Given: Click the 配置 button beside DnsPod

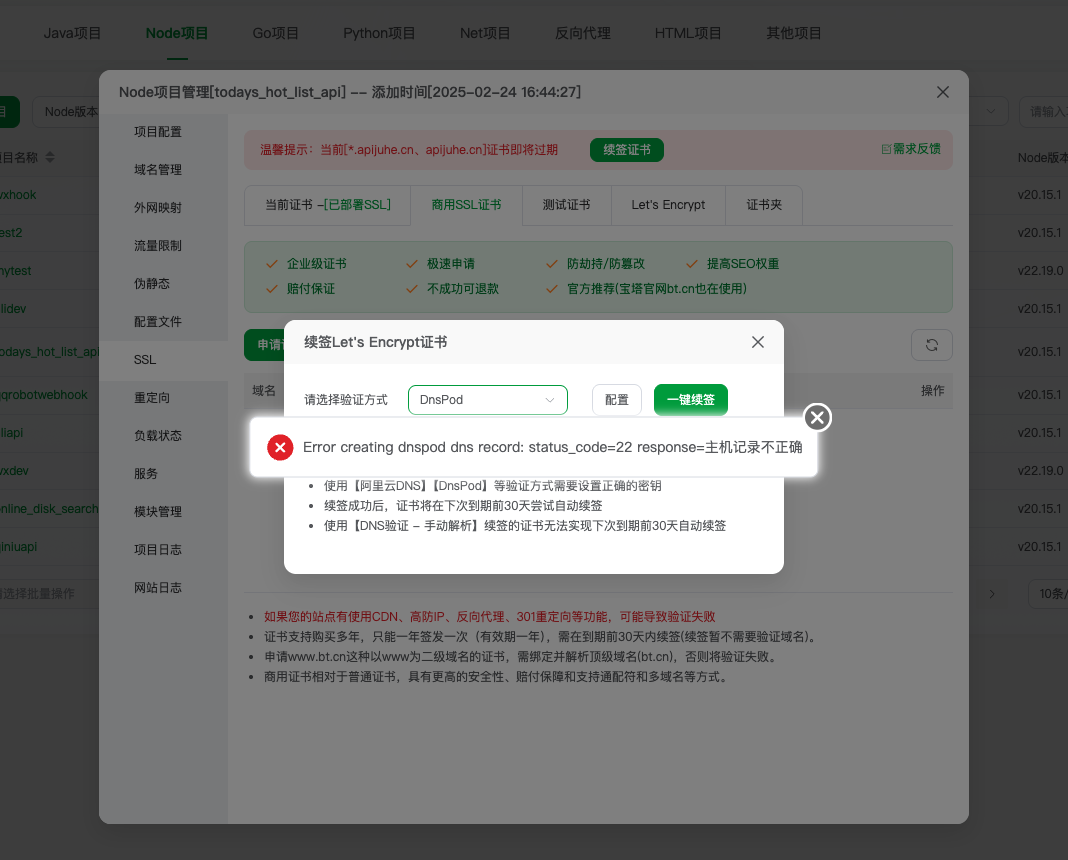Looking at the screenshot, I should [x=616, y=399].
